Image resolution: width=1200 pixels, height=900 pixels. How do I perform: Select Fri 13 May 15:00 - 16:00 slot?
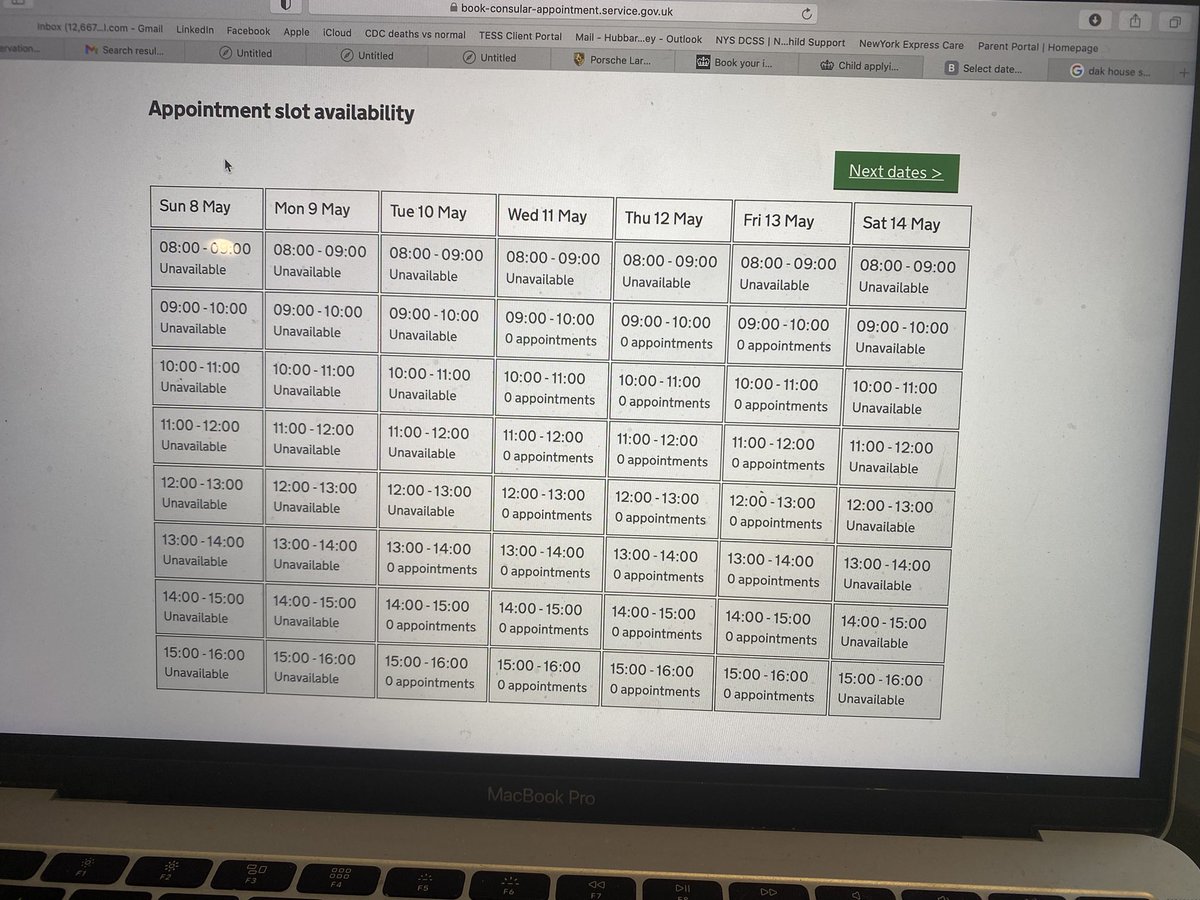tap(772, 685)
